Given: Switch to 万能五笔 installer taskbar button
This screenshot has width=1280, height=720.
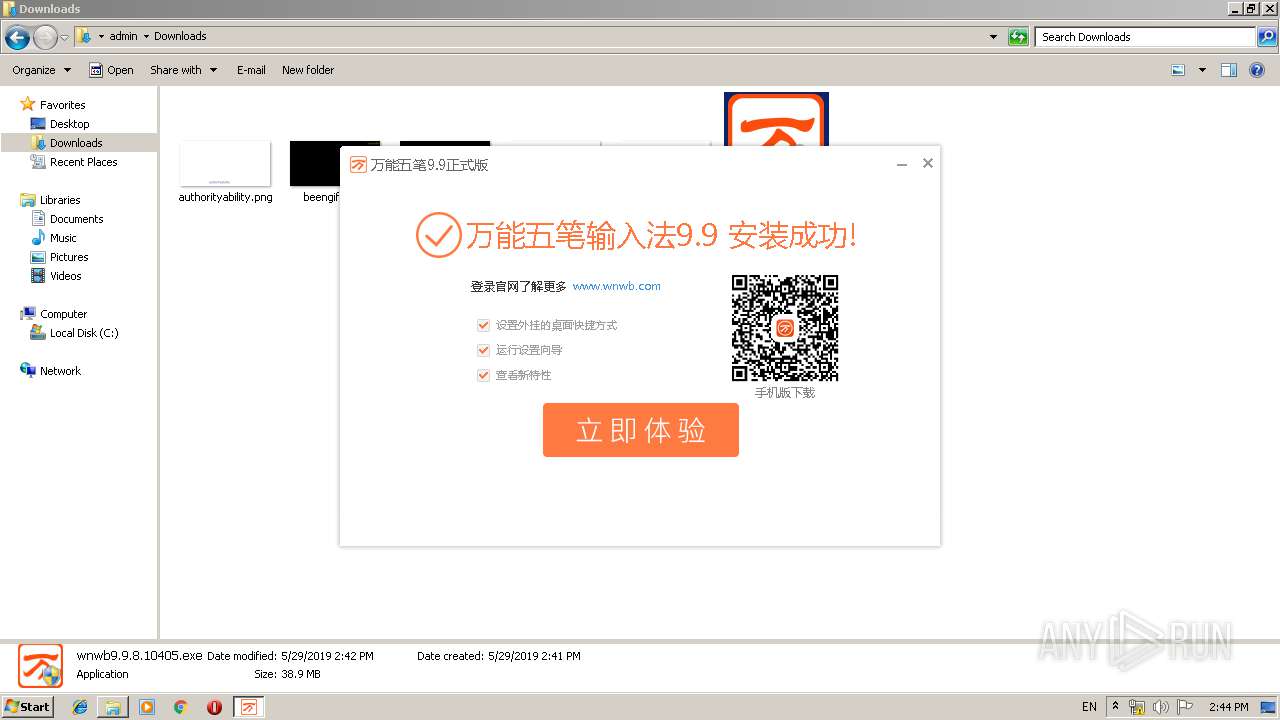Looking at the screenshot, I should [x=249, y=707].
